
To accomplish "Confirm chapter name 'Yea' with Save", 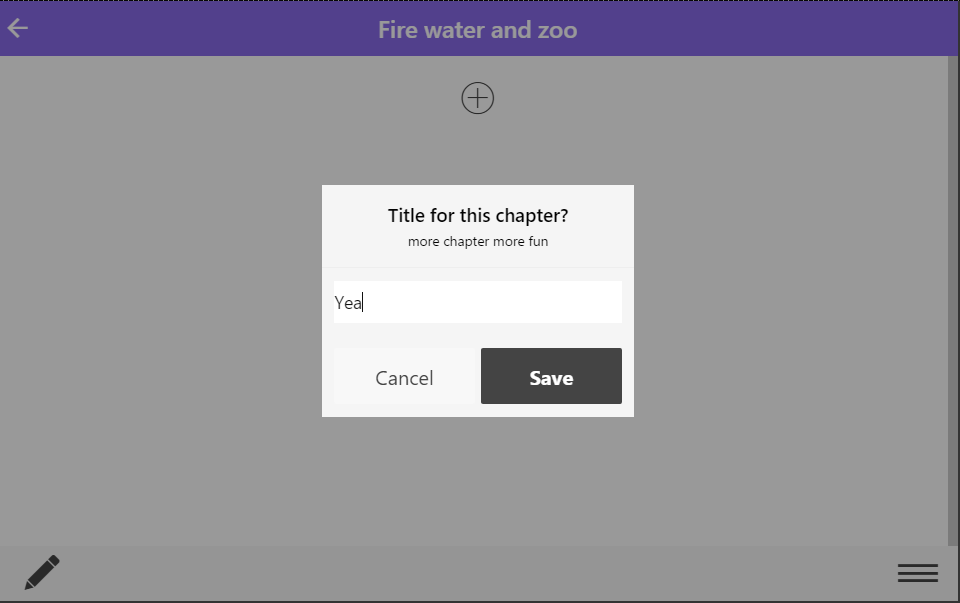I will 551,377.
